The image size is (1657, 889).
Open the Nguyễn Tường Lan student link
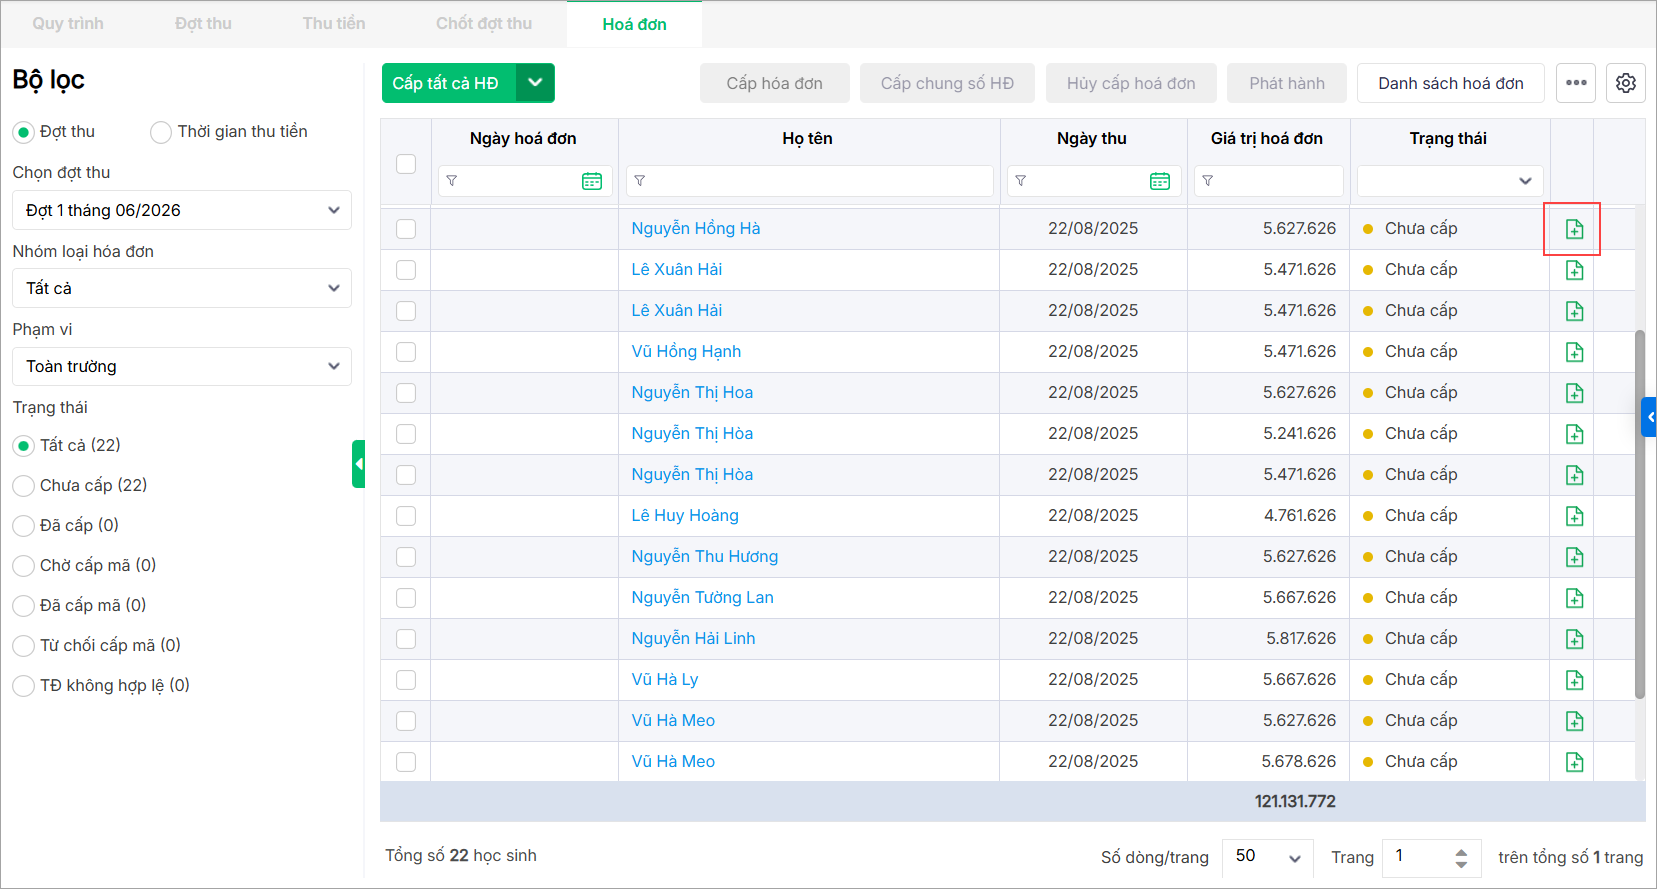pos(702,598)
